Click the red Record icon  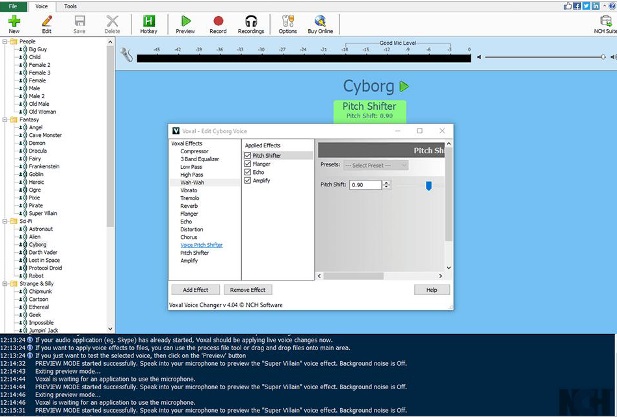point(218,21)
